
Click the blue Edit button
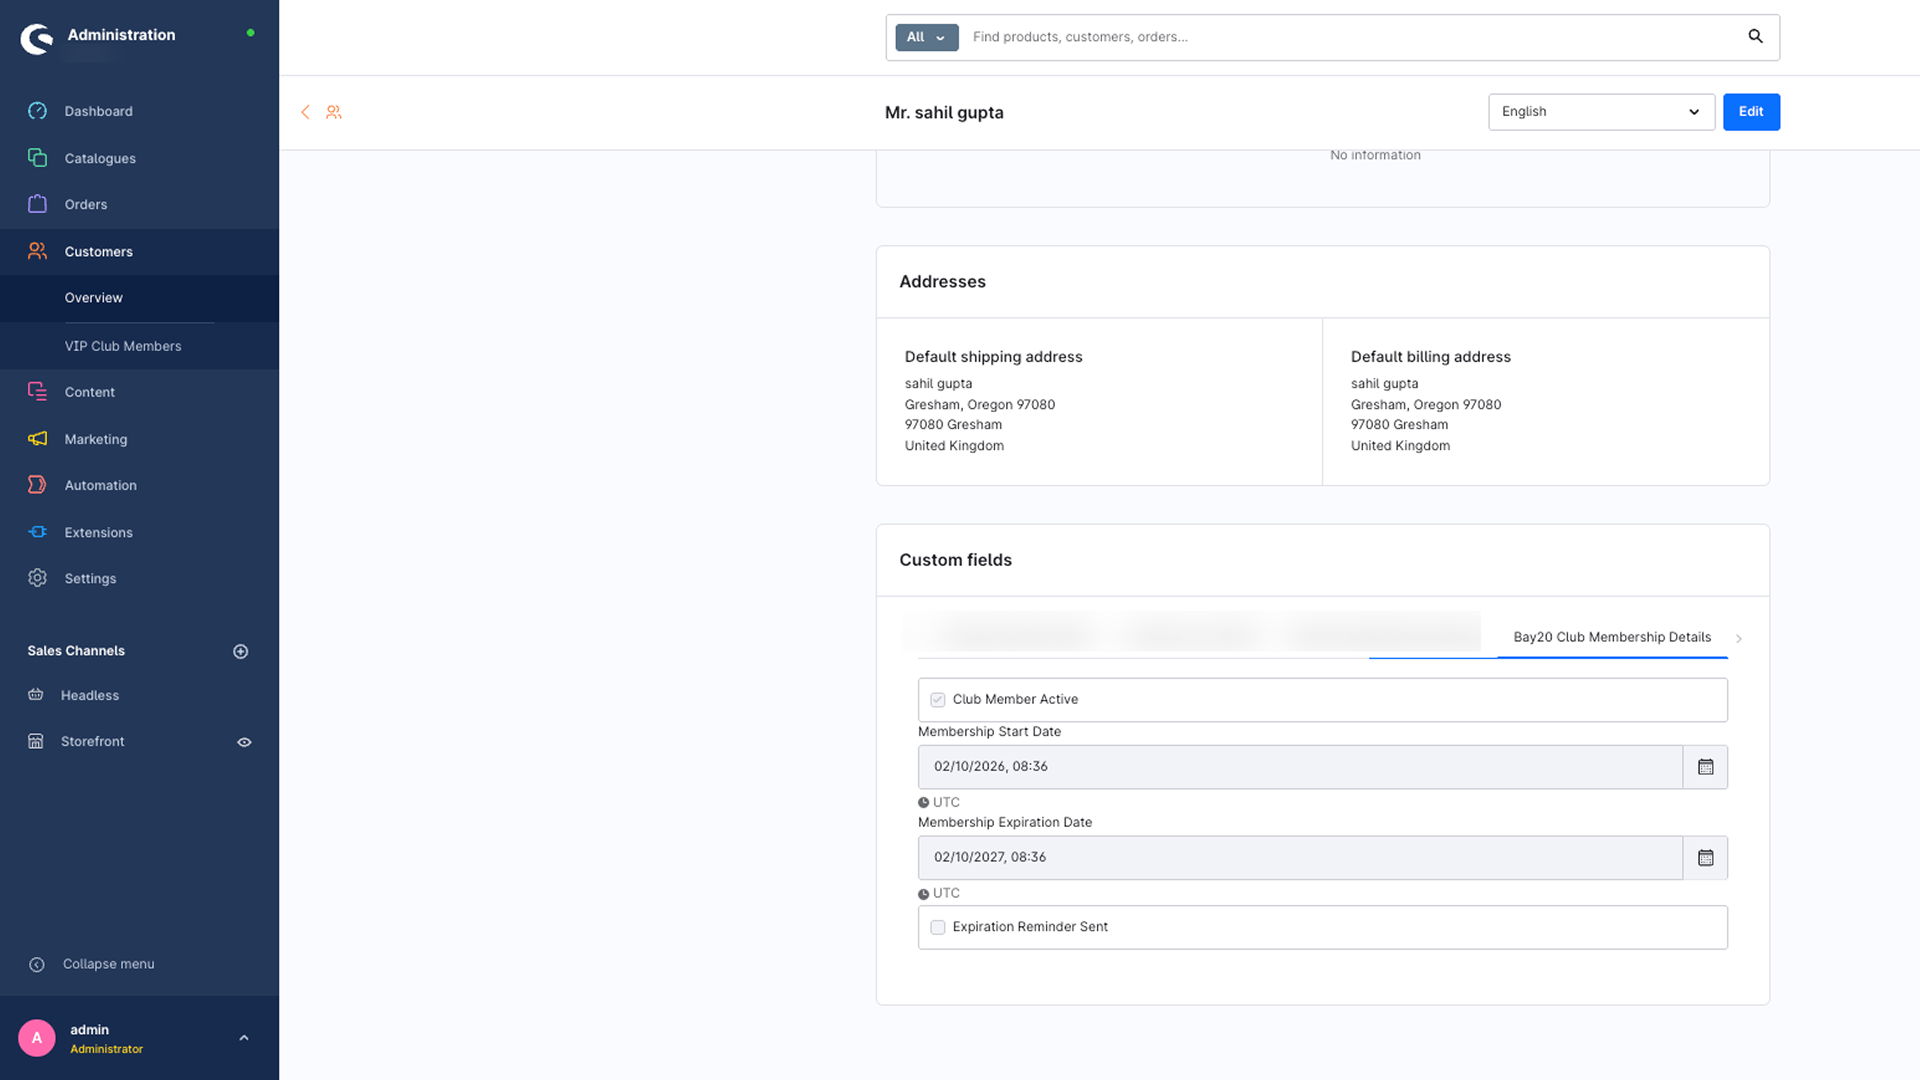pyautogui.click(x=1751, y=112)
